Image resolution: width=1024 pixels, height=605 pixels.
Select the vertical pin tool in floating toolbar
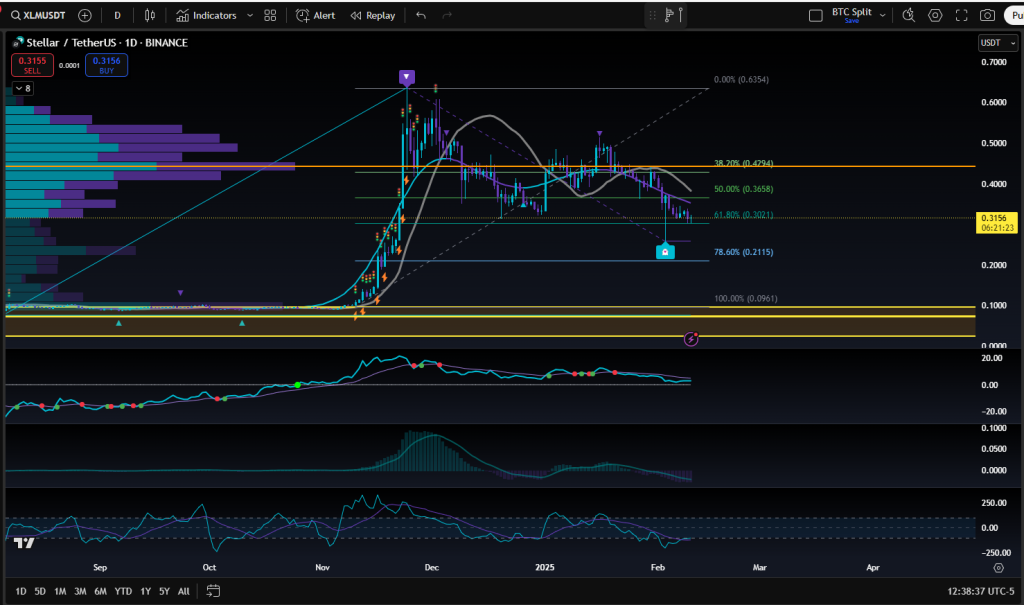(680, 15)
